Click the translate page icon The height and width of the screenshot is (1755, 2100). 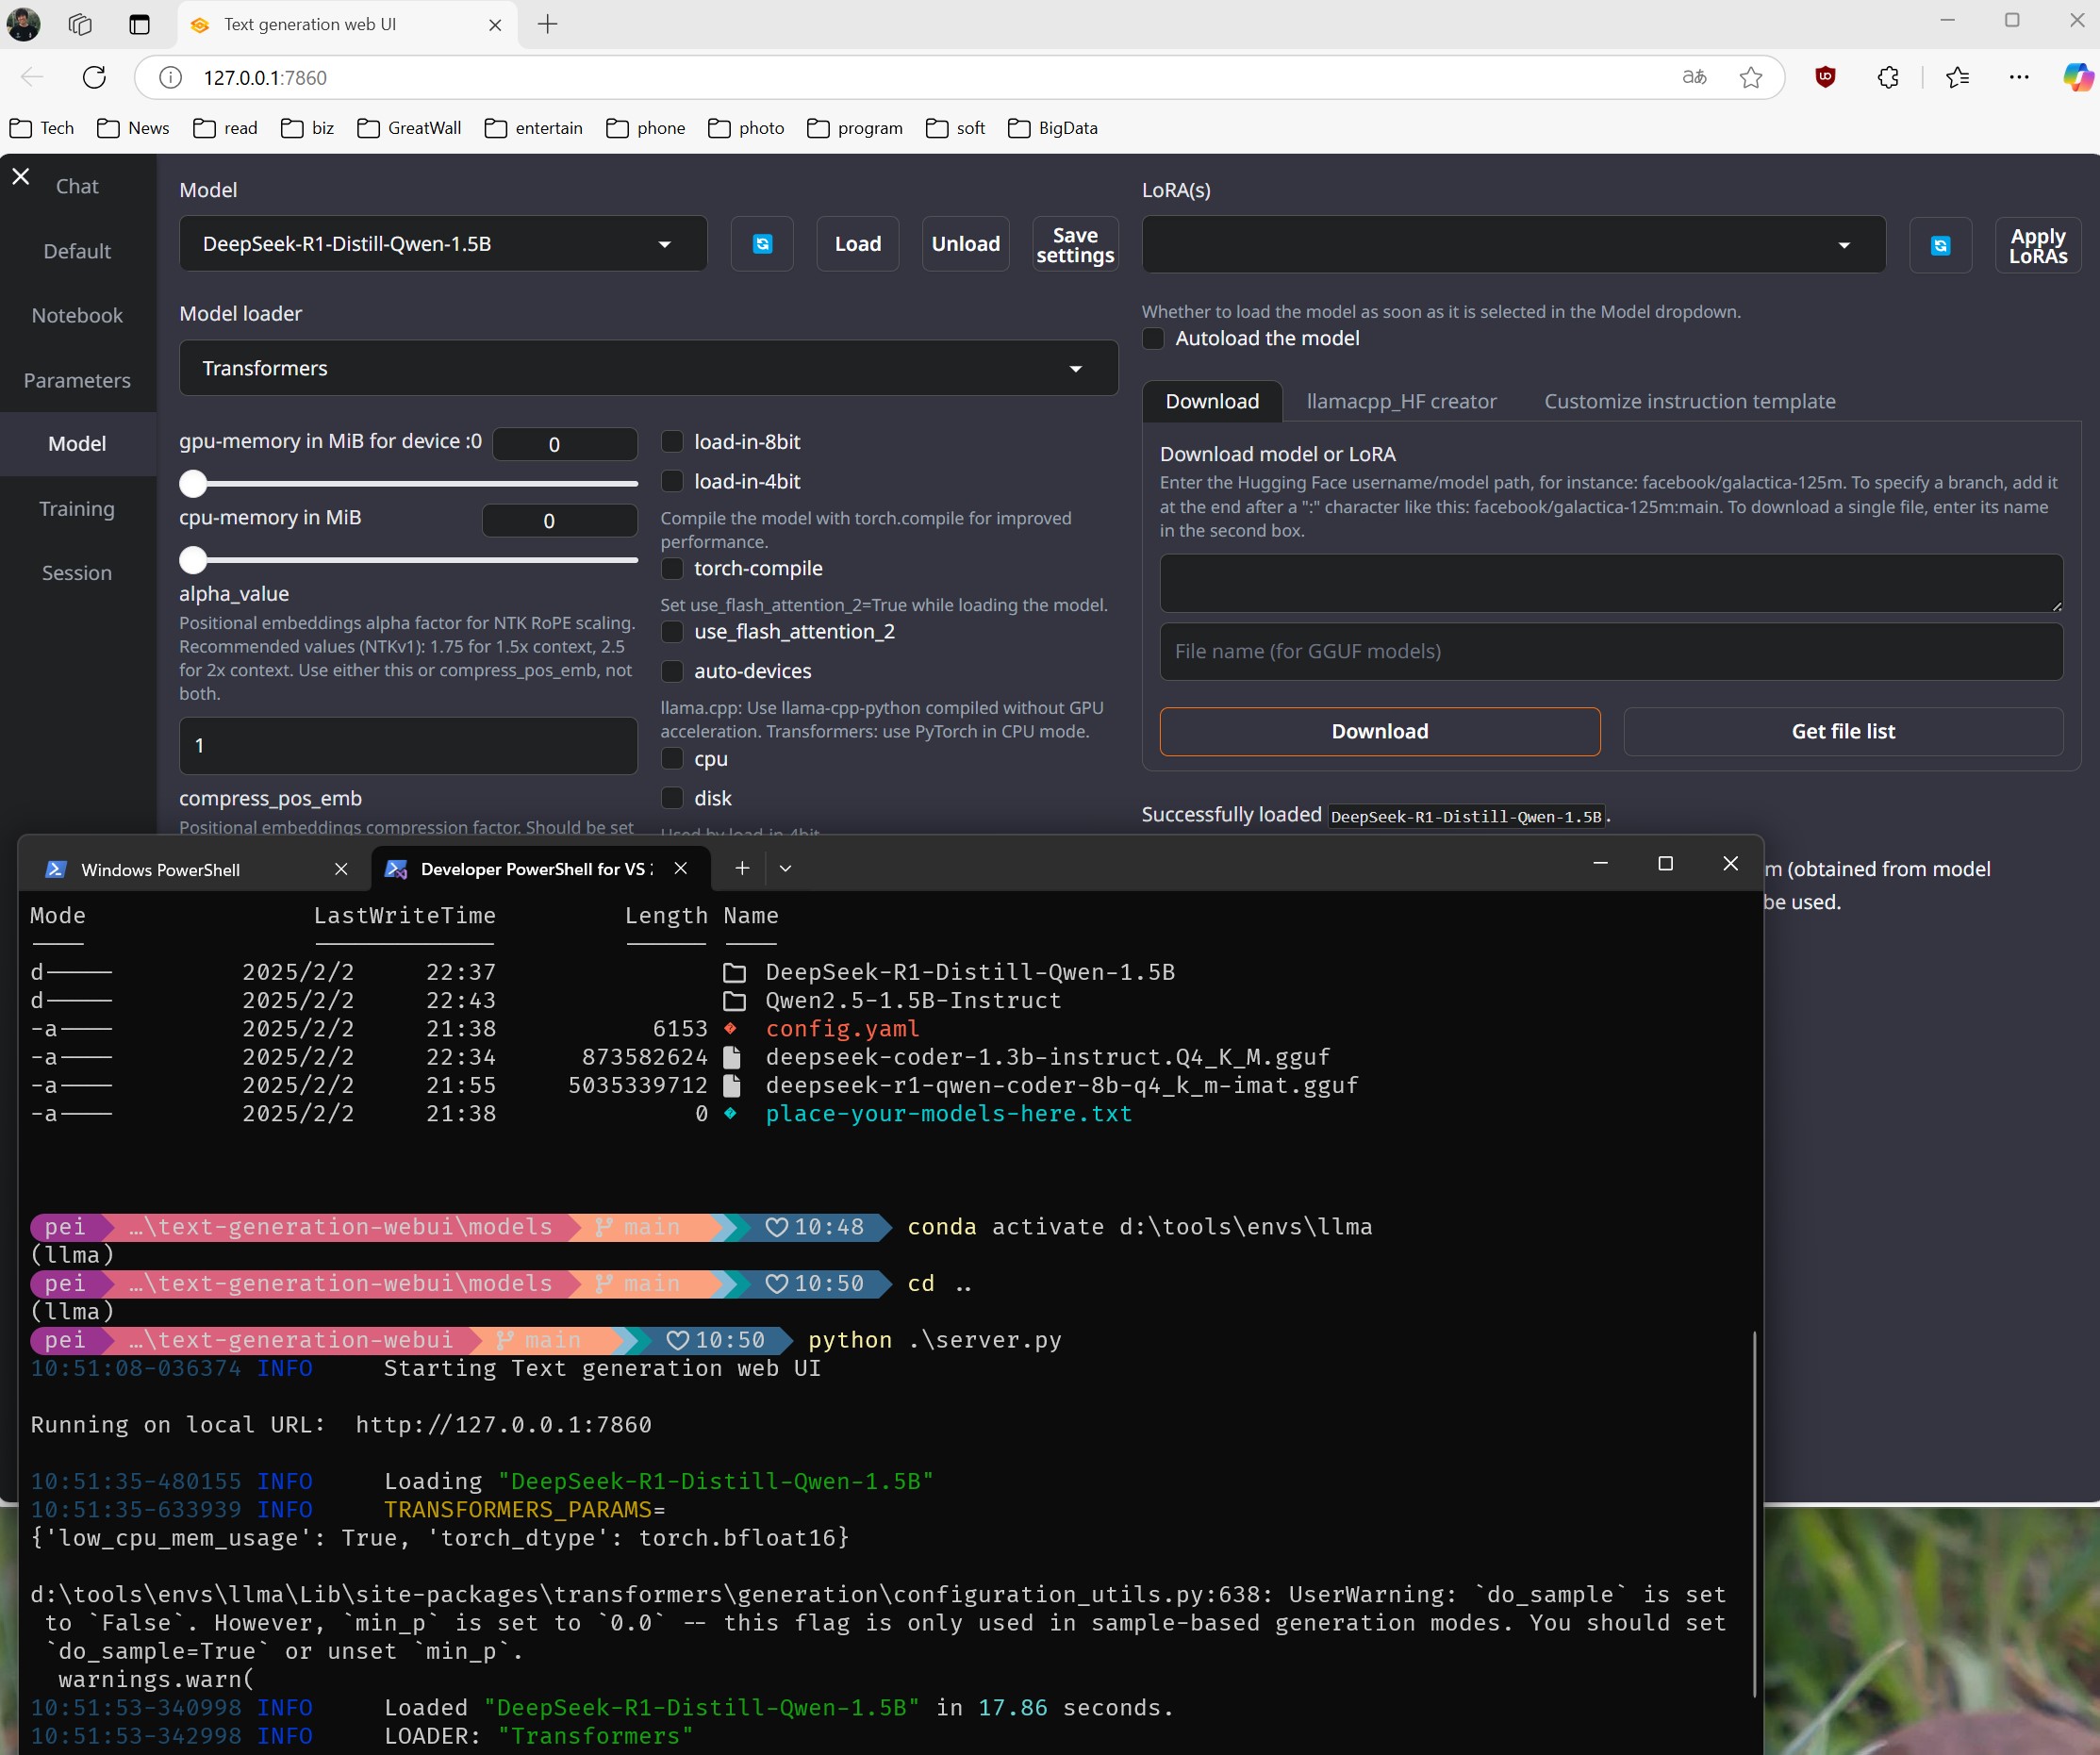(1694, 77)
